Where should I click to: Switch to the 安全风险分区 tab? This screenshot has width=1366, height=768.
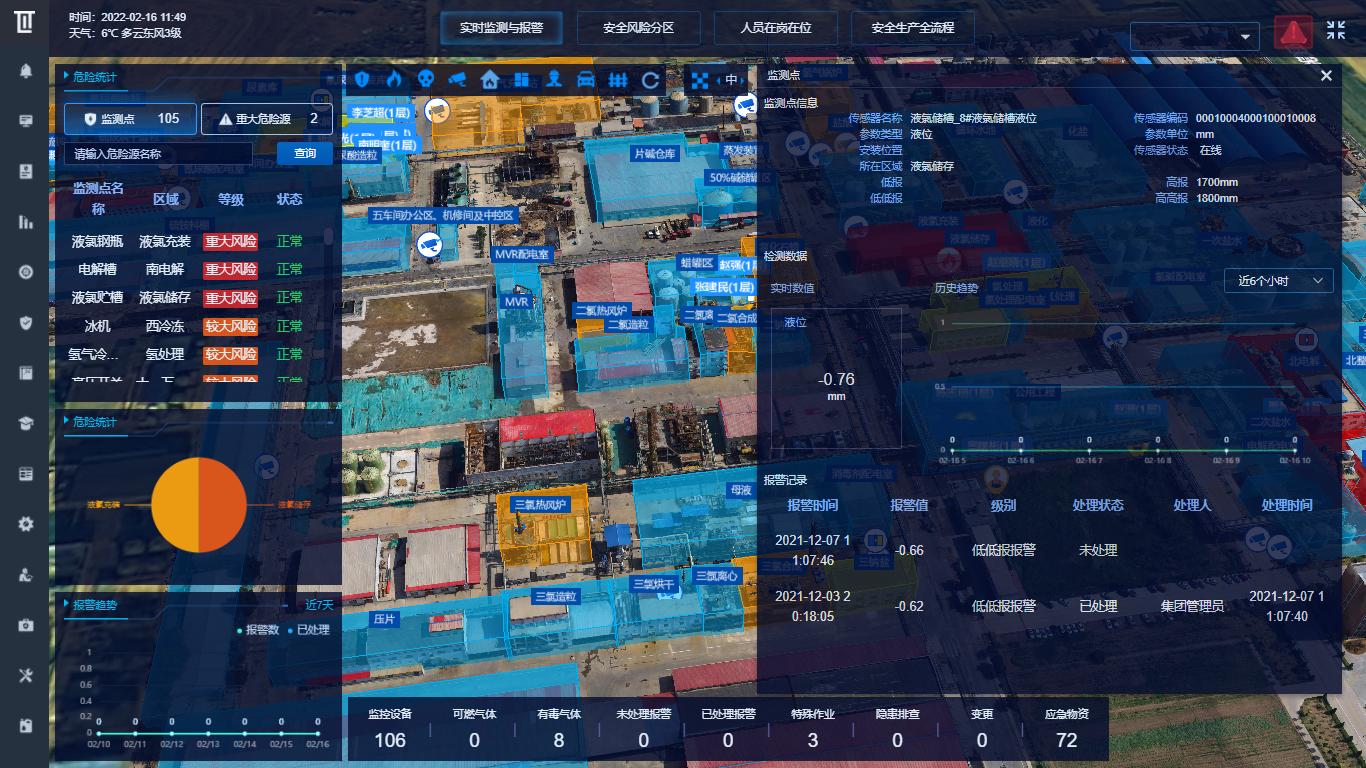click(x=639, y=28)
